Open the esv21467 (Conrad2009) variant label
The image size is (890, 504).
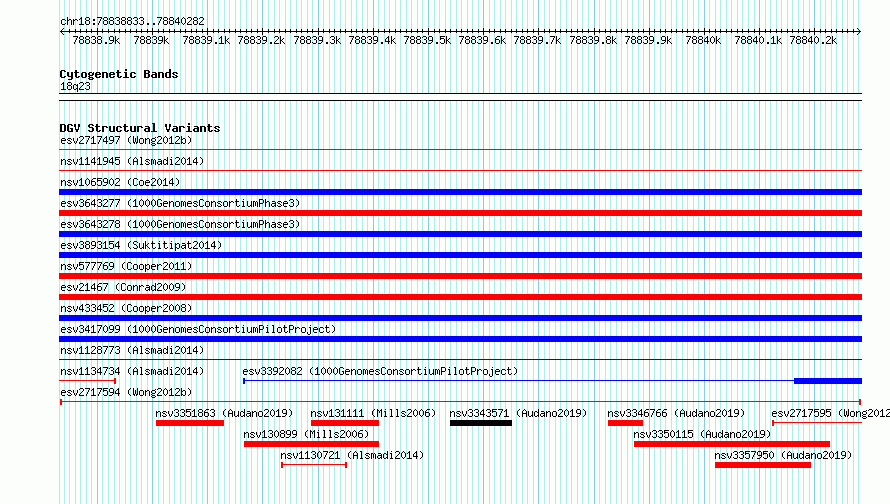tap(123, 287)
